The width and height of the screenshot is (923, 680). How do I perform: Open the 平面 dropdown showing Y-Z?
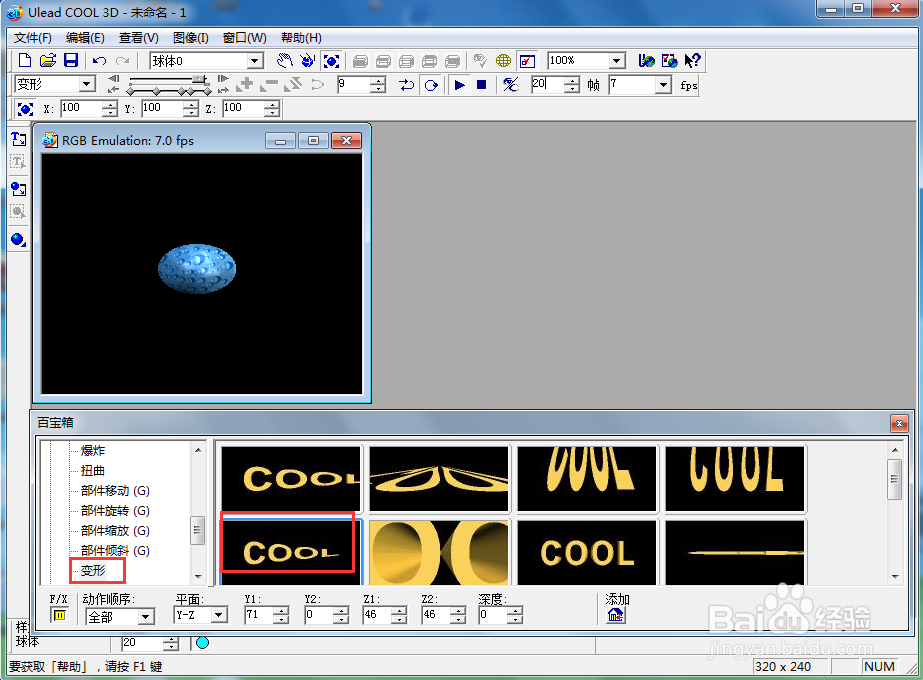pyautogui.click(x=219, y=615)
